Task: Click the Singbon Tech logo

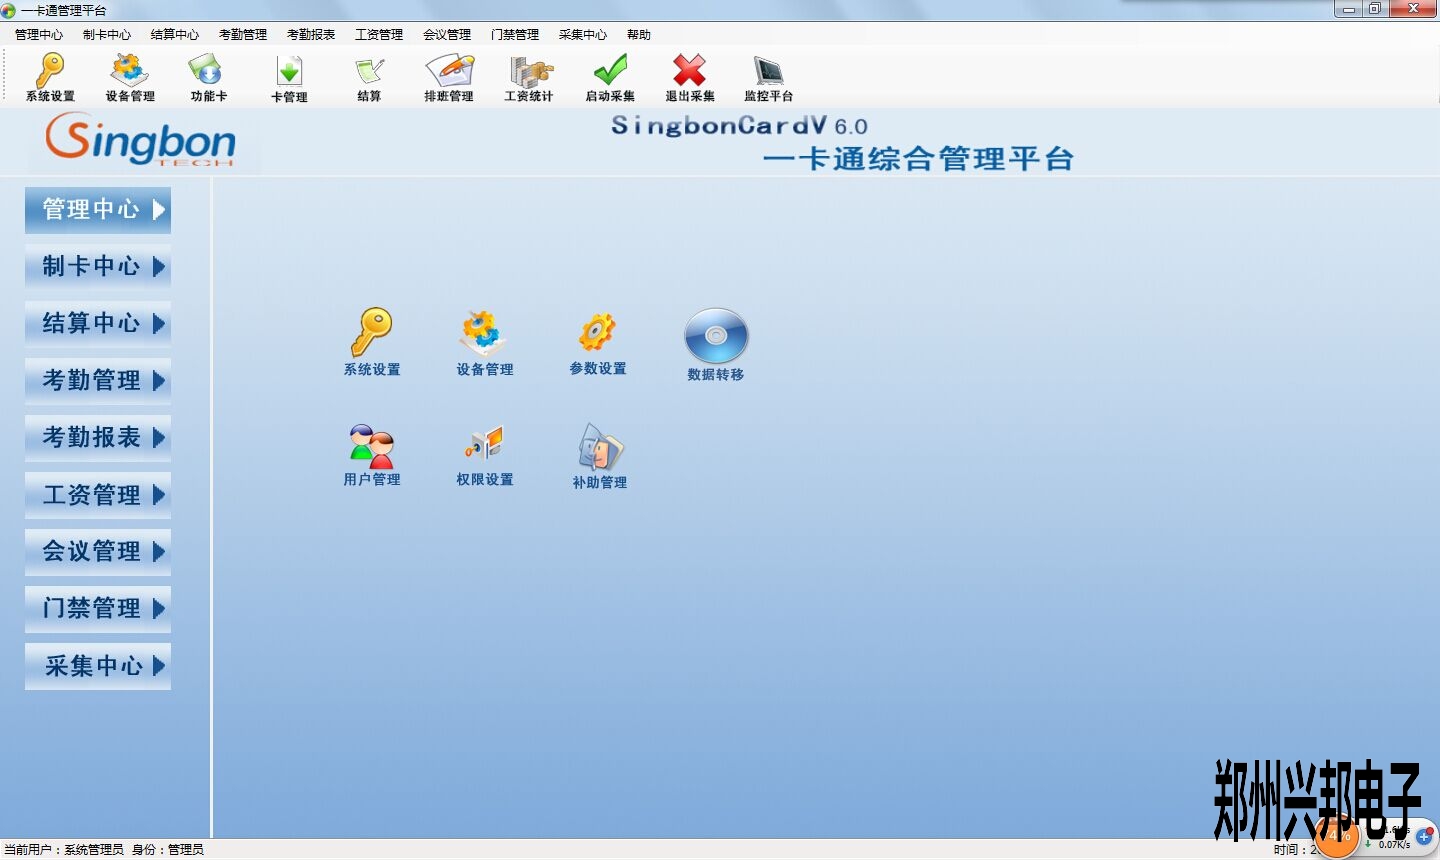Action: 140,141
